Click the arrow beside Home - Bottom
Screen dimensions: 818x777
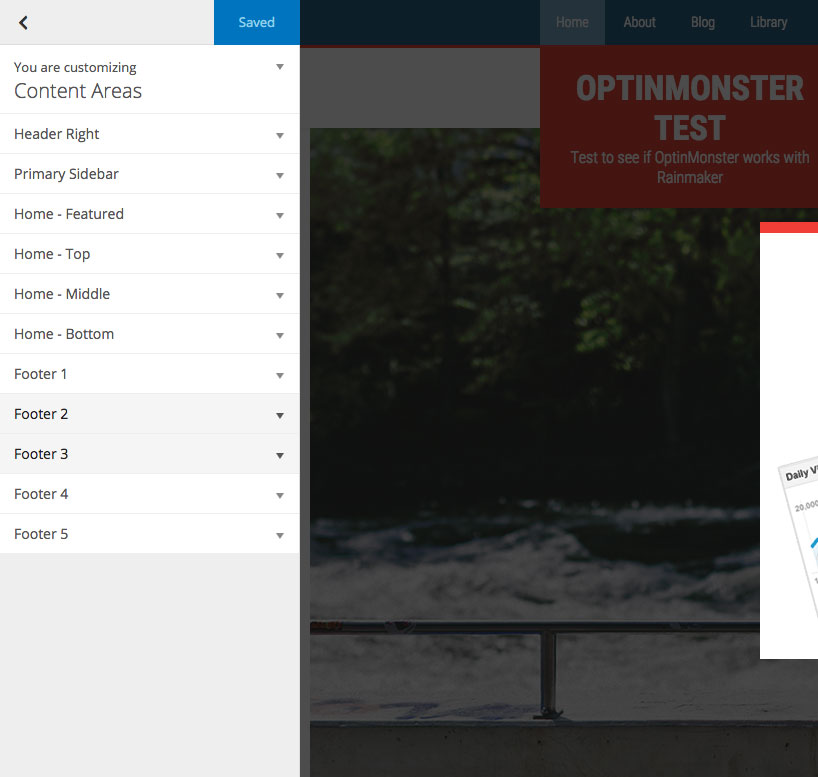pyautogui.click(x=280, y=335)
